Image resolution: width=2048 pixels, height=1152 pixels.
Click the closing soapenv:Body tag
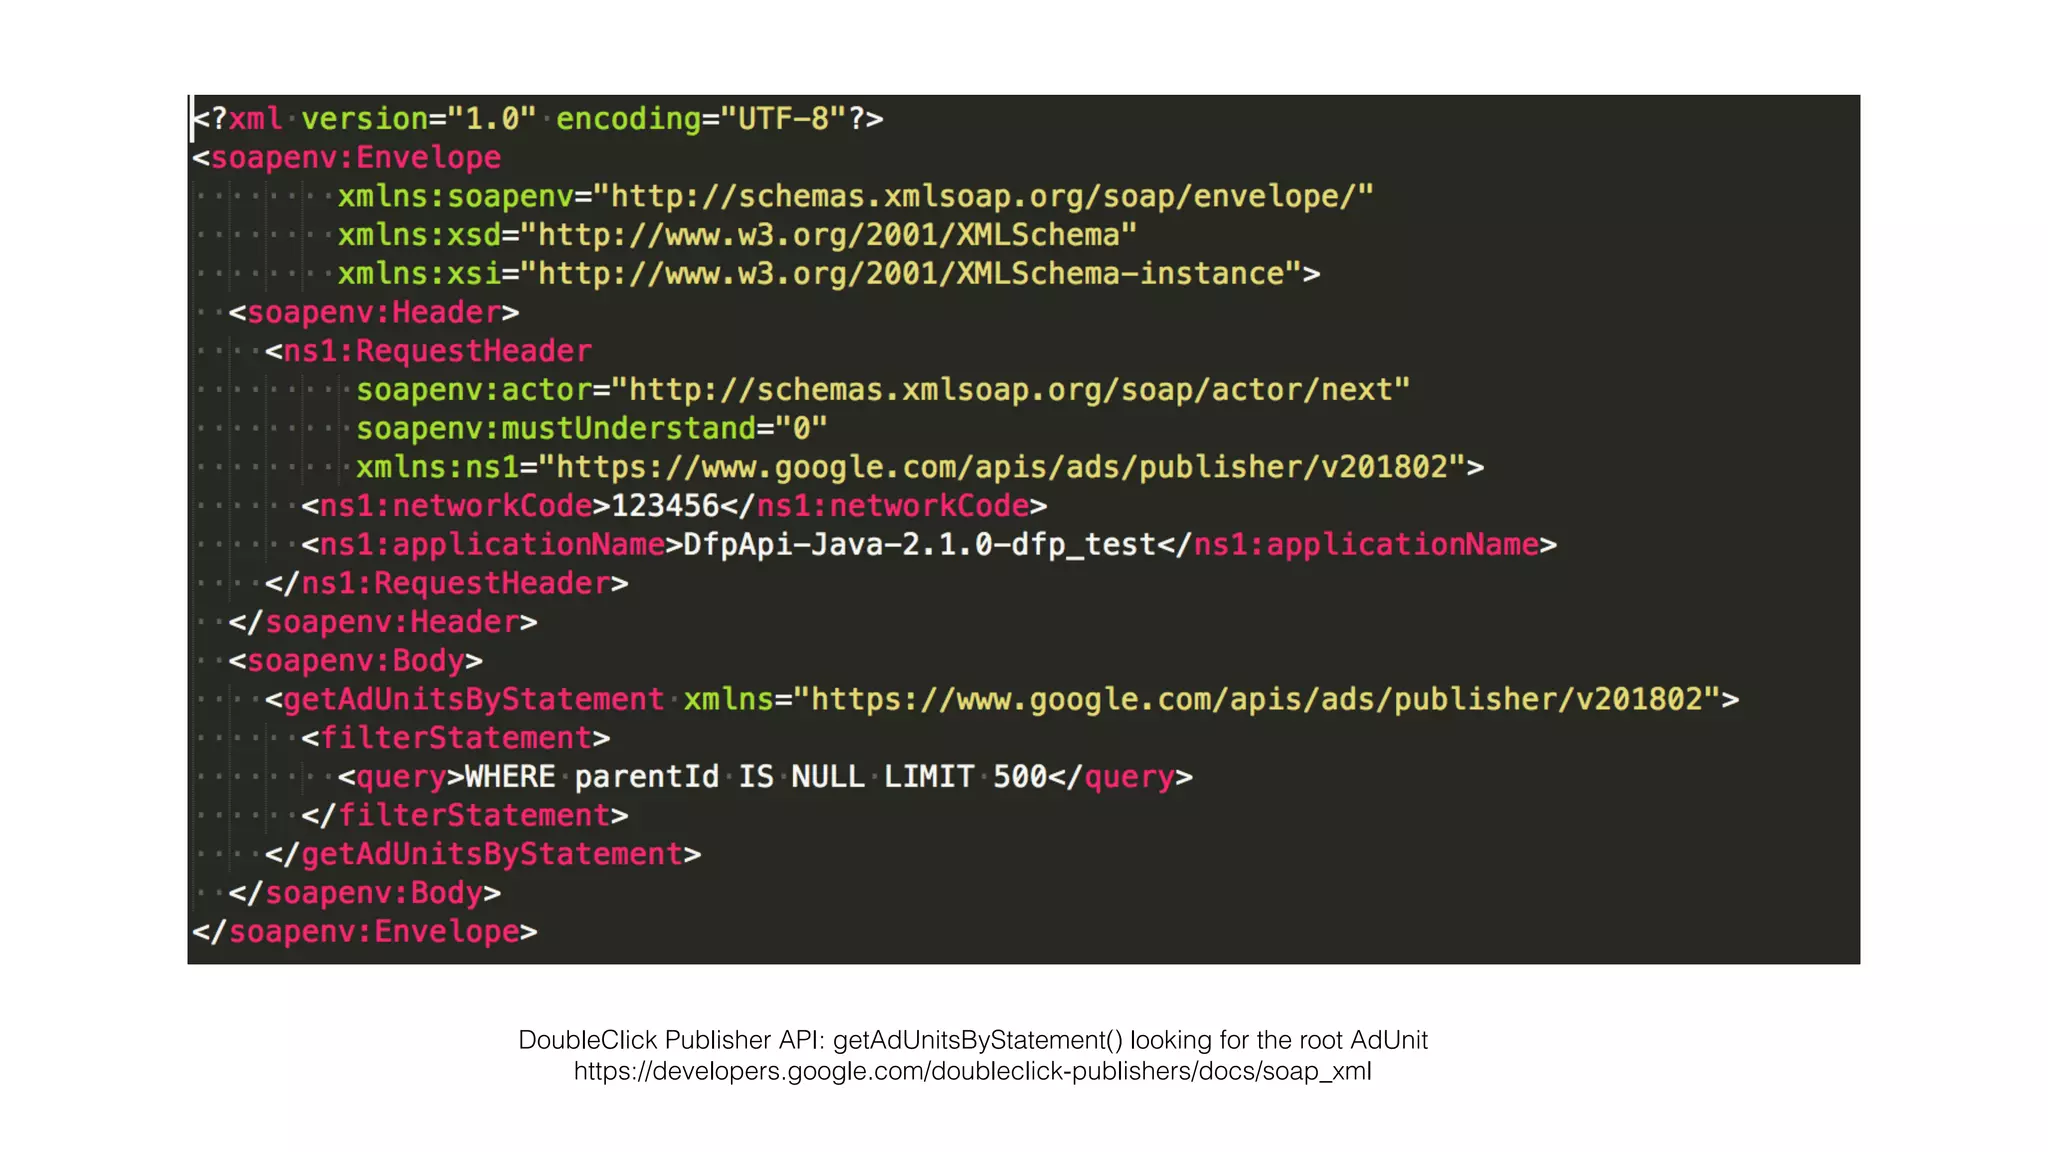pos(365,893)
